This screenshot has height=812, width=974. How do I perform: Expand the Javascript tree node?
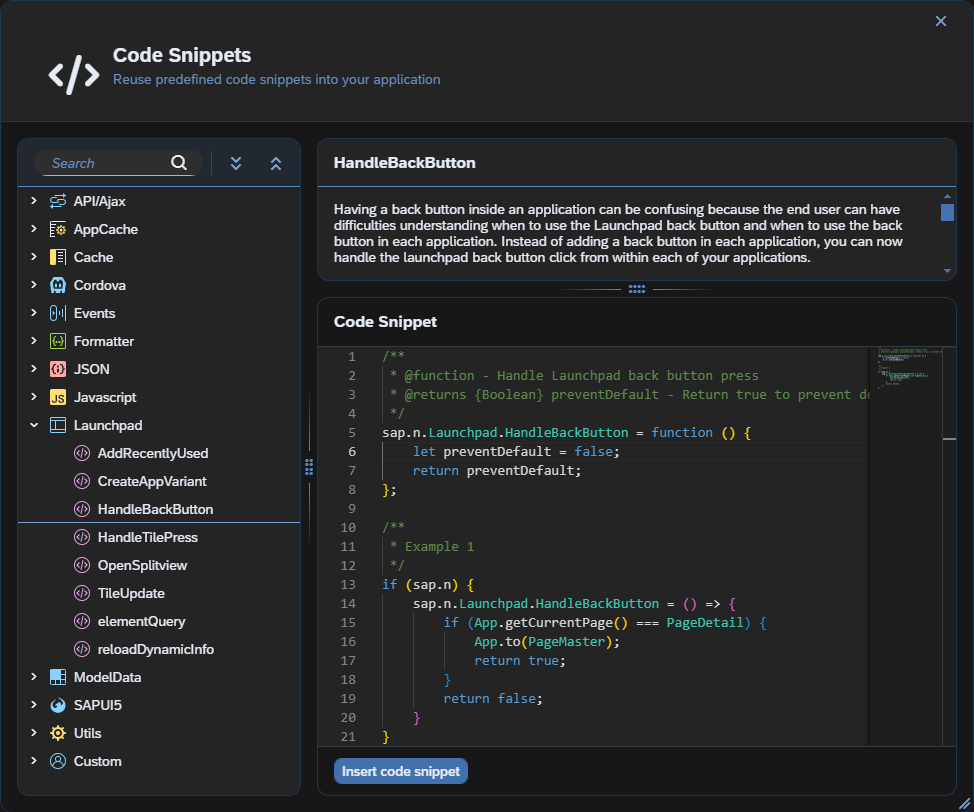pyautogui.click(x=34, y=396)
